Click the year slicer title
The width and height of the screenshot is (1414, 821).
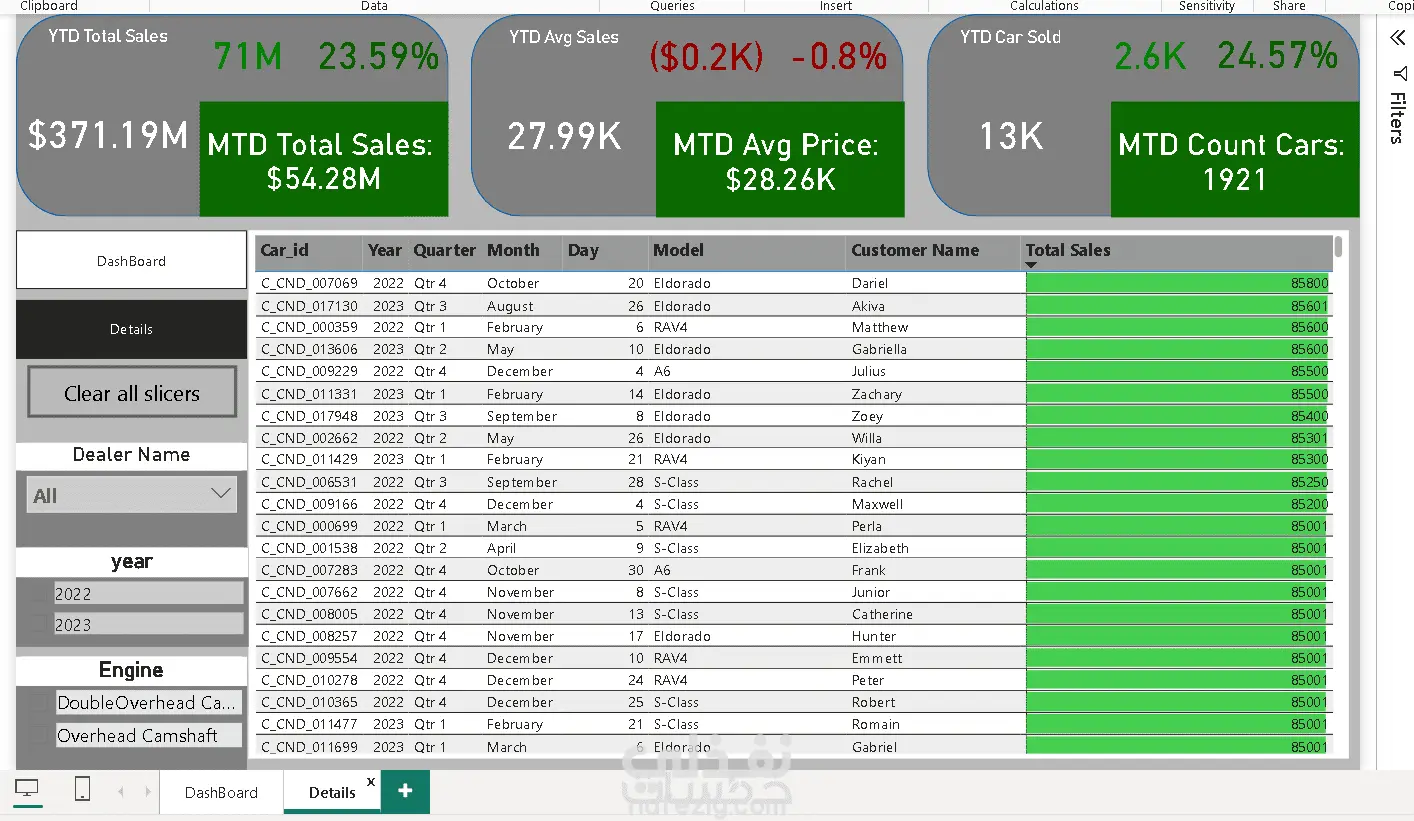tap(131, 561)
